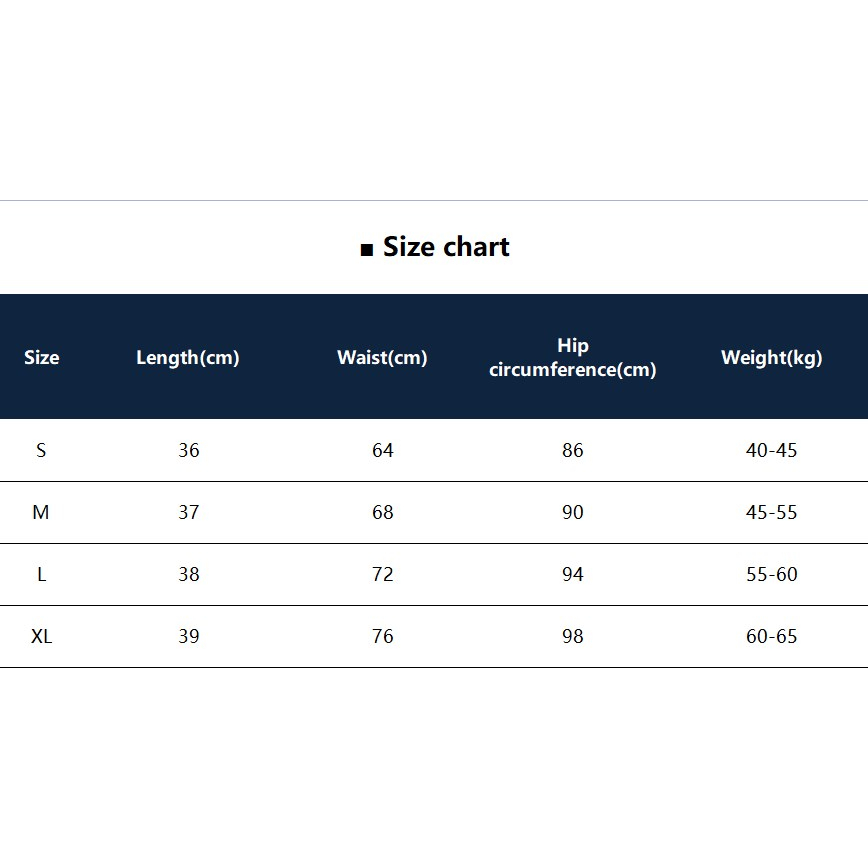This screenshot has width=868, height=868.
Task: Click length value 36 for size S
Action: coord(189,450)
